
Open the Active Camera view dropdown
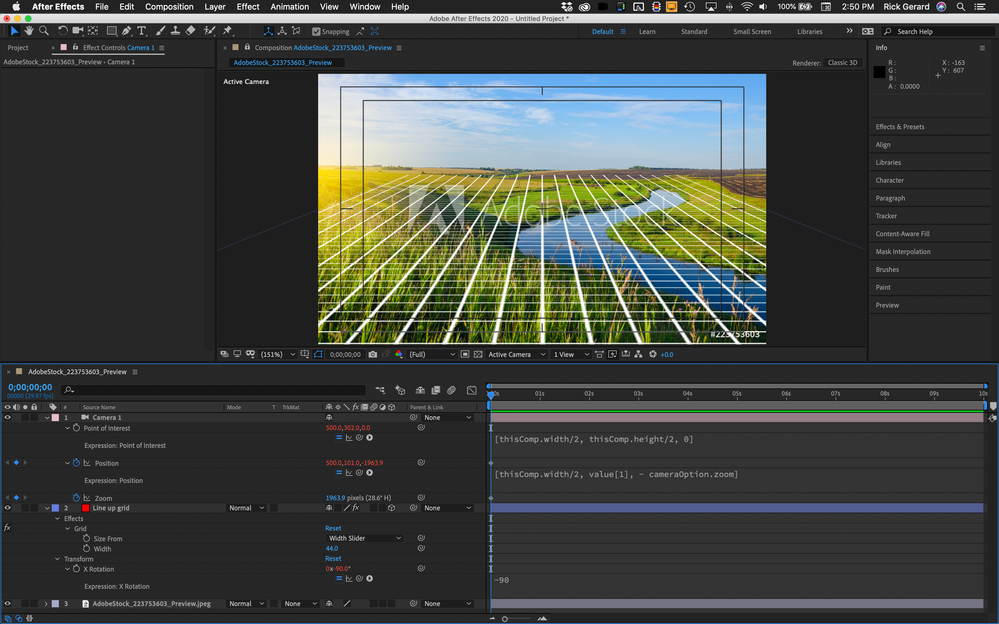(516, 354)
